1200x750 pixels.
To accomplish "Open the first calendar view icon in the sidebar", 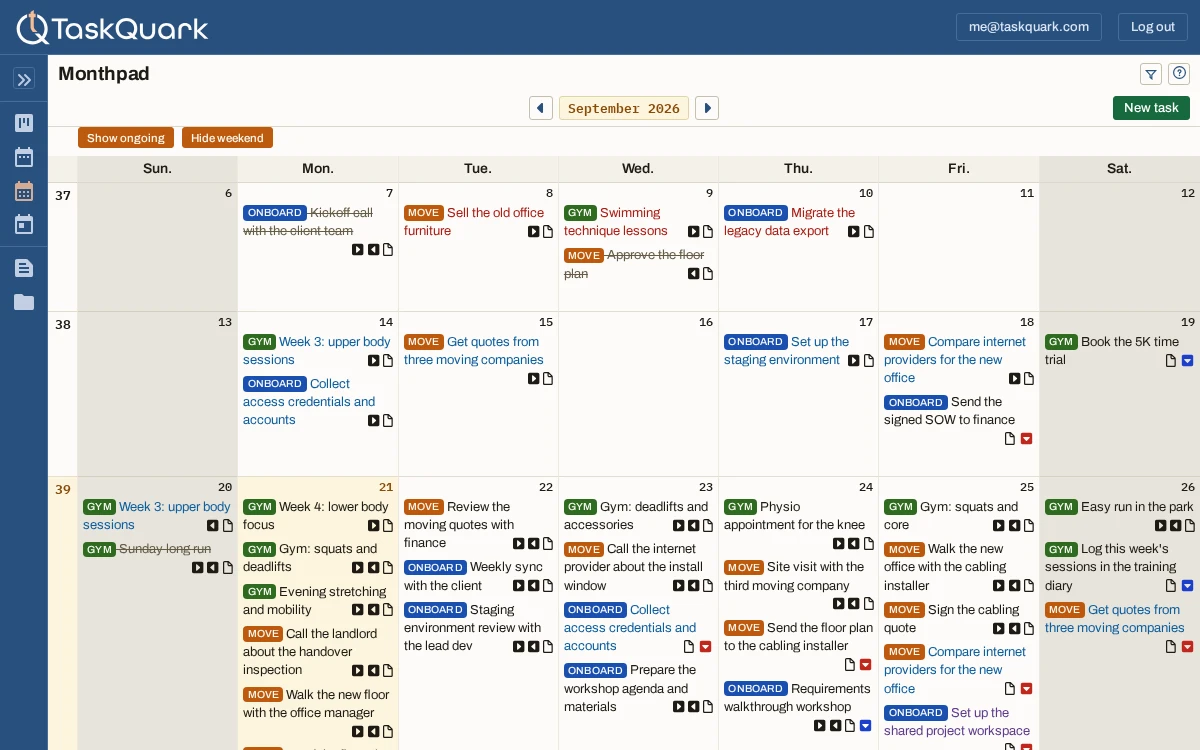I will point(24,157).
